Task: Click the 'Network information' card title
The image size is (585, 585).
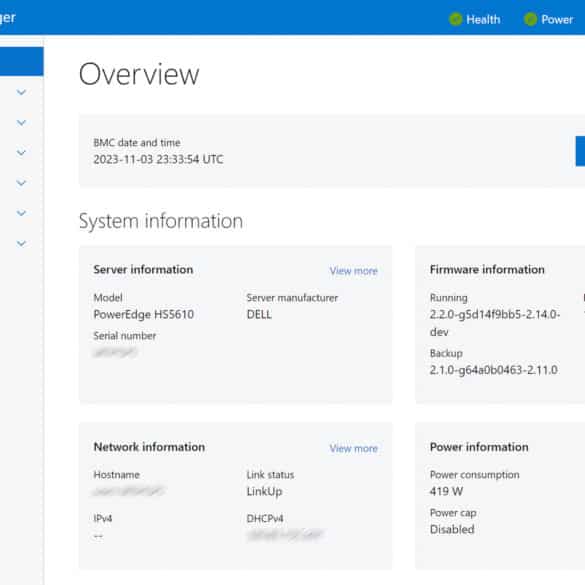Action: [x=149, y=447]
